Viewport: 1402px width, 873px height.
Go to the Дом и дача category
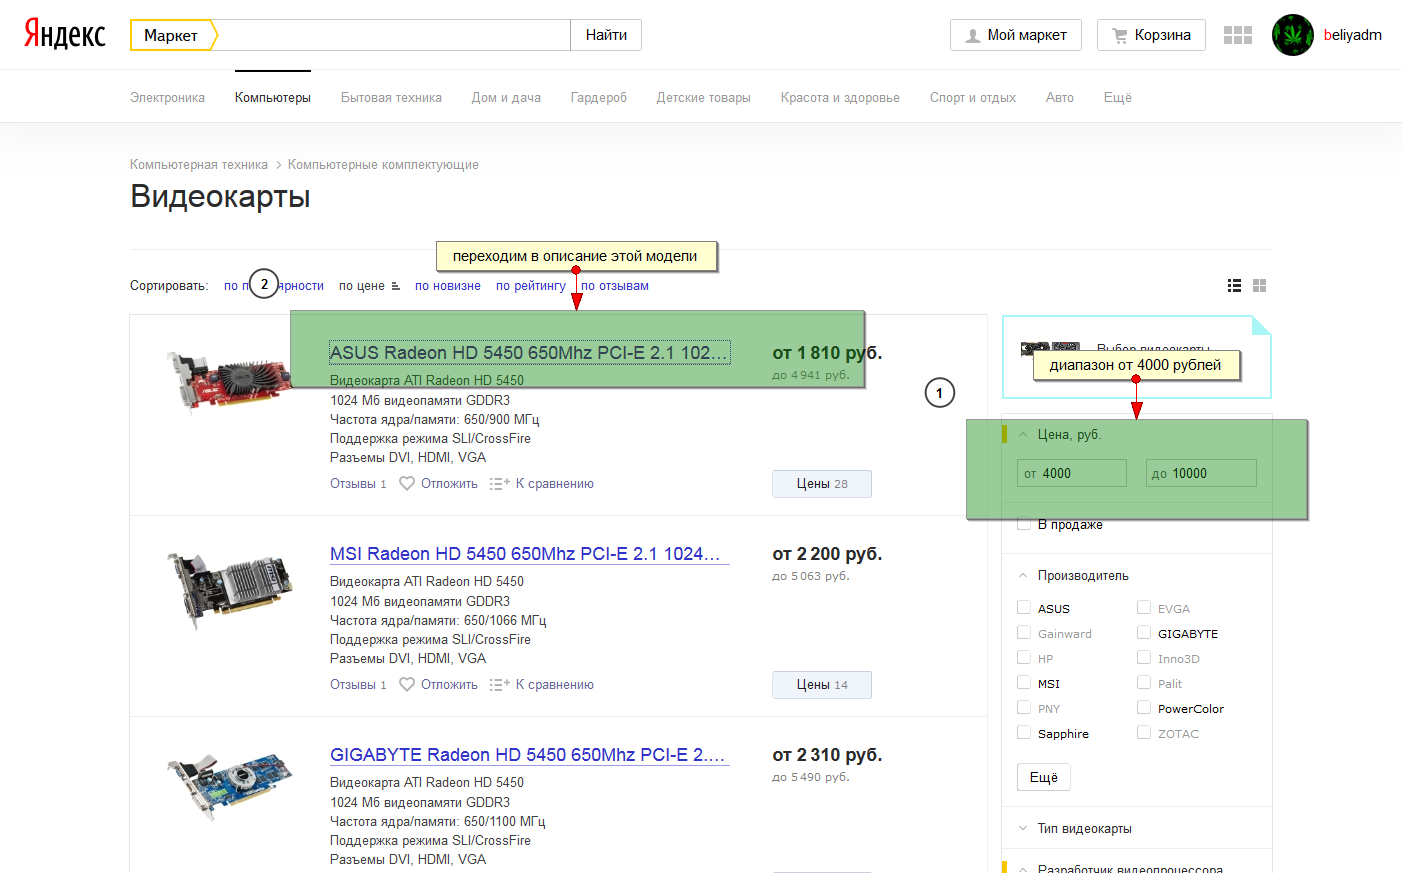point(506,98)
